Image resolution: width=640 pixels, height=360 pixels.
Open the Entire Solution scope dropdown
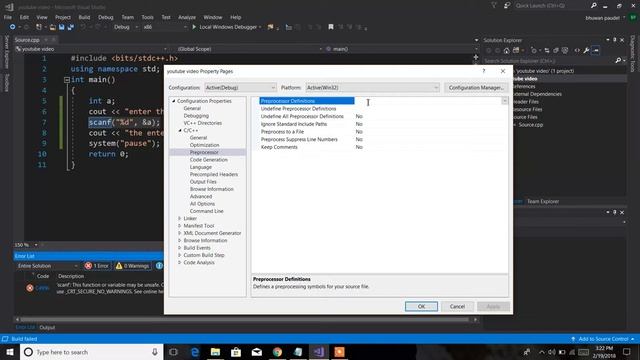tap(47, 266)
